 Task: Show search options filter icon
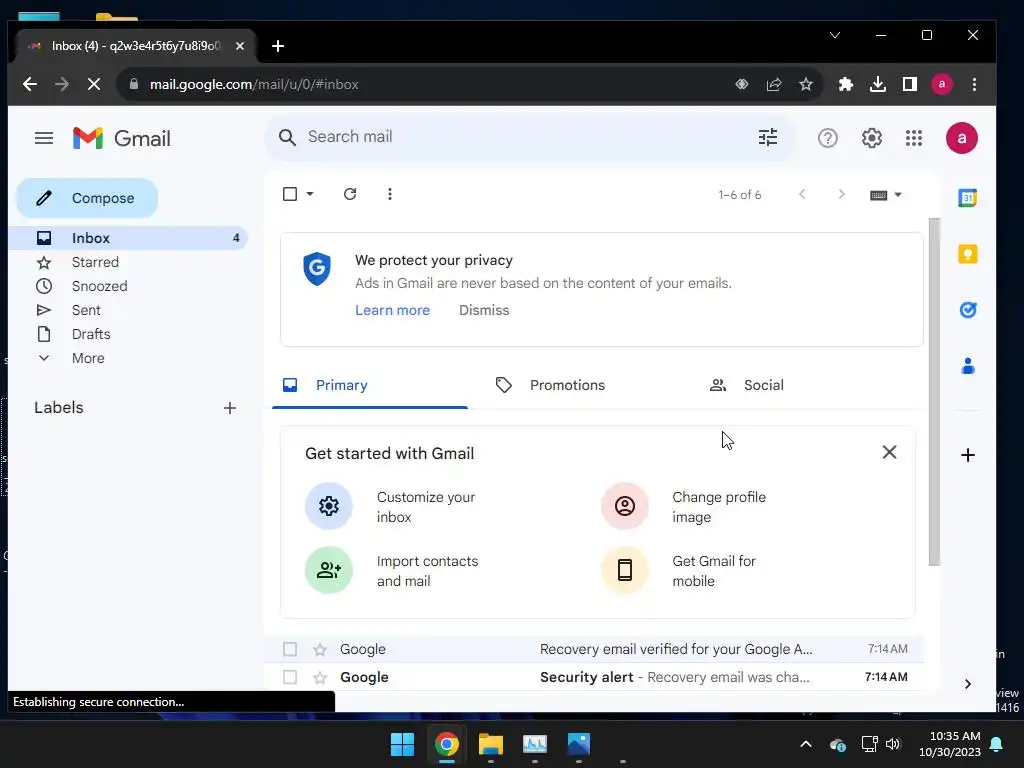click(x=768, y=137)
